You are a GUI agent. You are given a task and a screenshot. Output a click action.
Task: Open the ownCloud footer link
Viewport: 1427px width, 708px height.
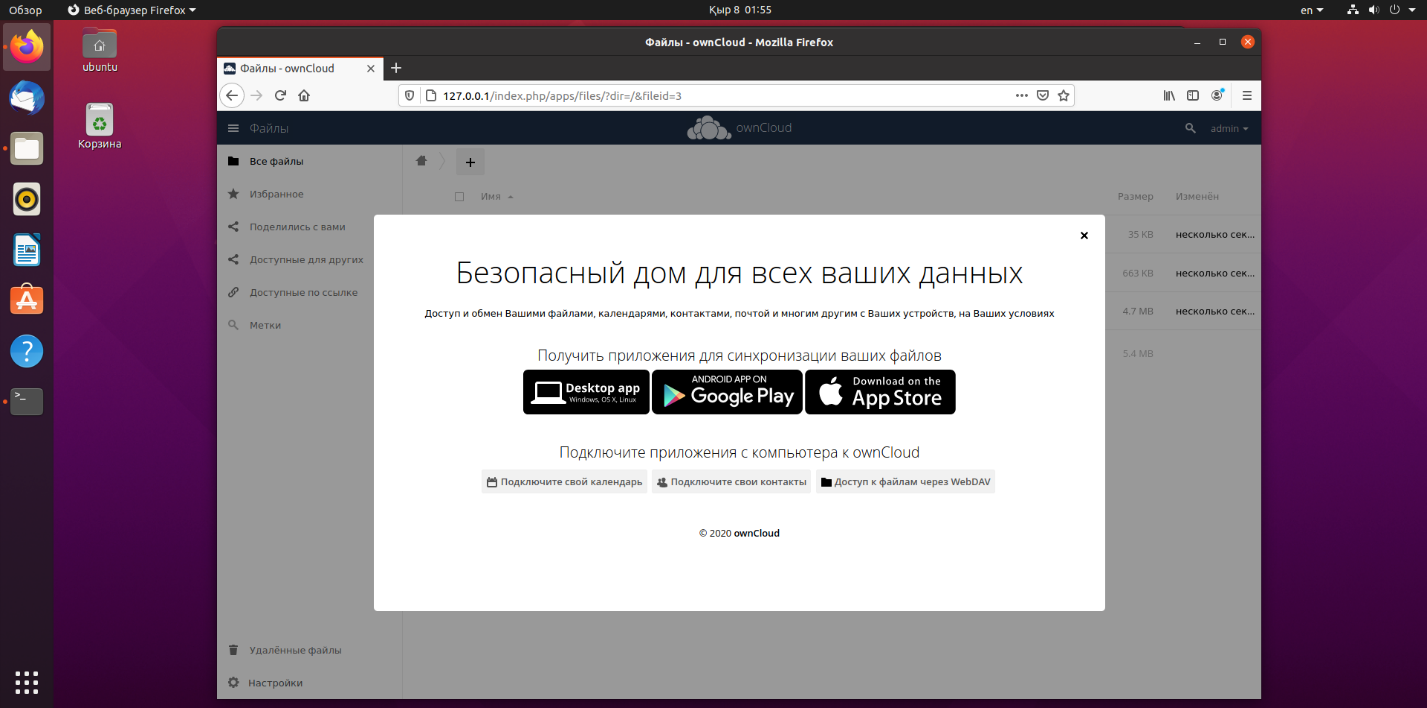pos(757,533)
